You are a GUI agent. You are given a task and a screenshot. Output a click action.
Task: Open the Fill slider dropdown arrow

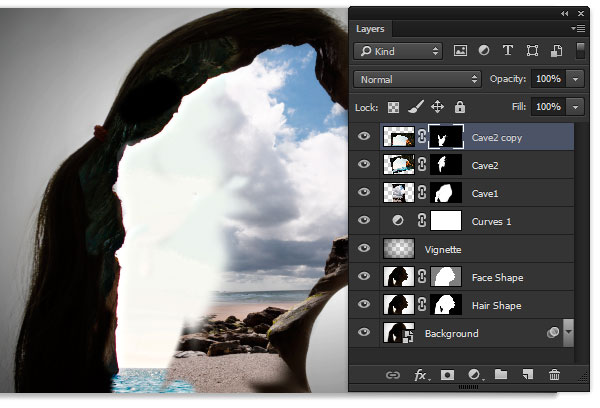click(575, 107)
